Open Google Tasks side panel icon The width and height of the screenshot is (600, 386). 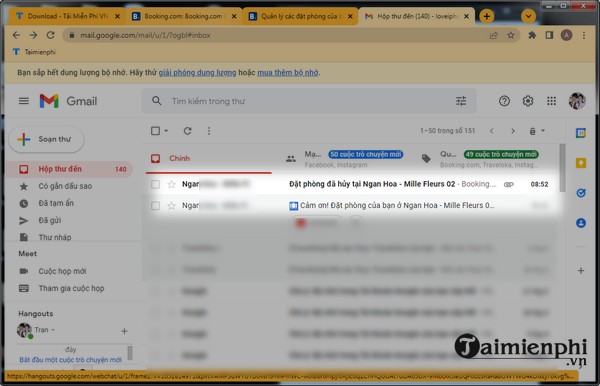(581, 193)
